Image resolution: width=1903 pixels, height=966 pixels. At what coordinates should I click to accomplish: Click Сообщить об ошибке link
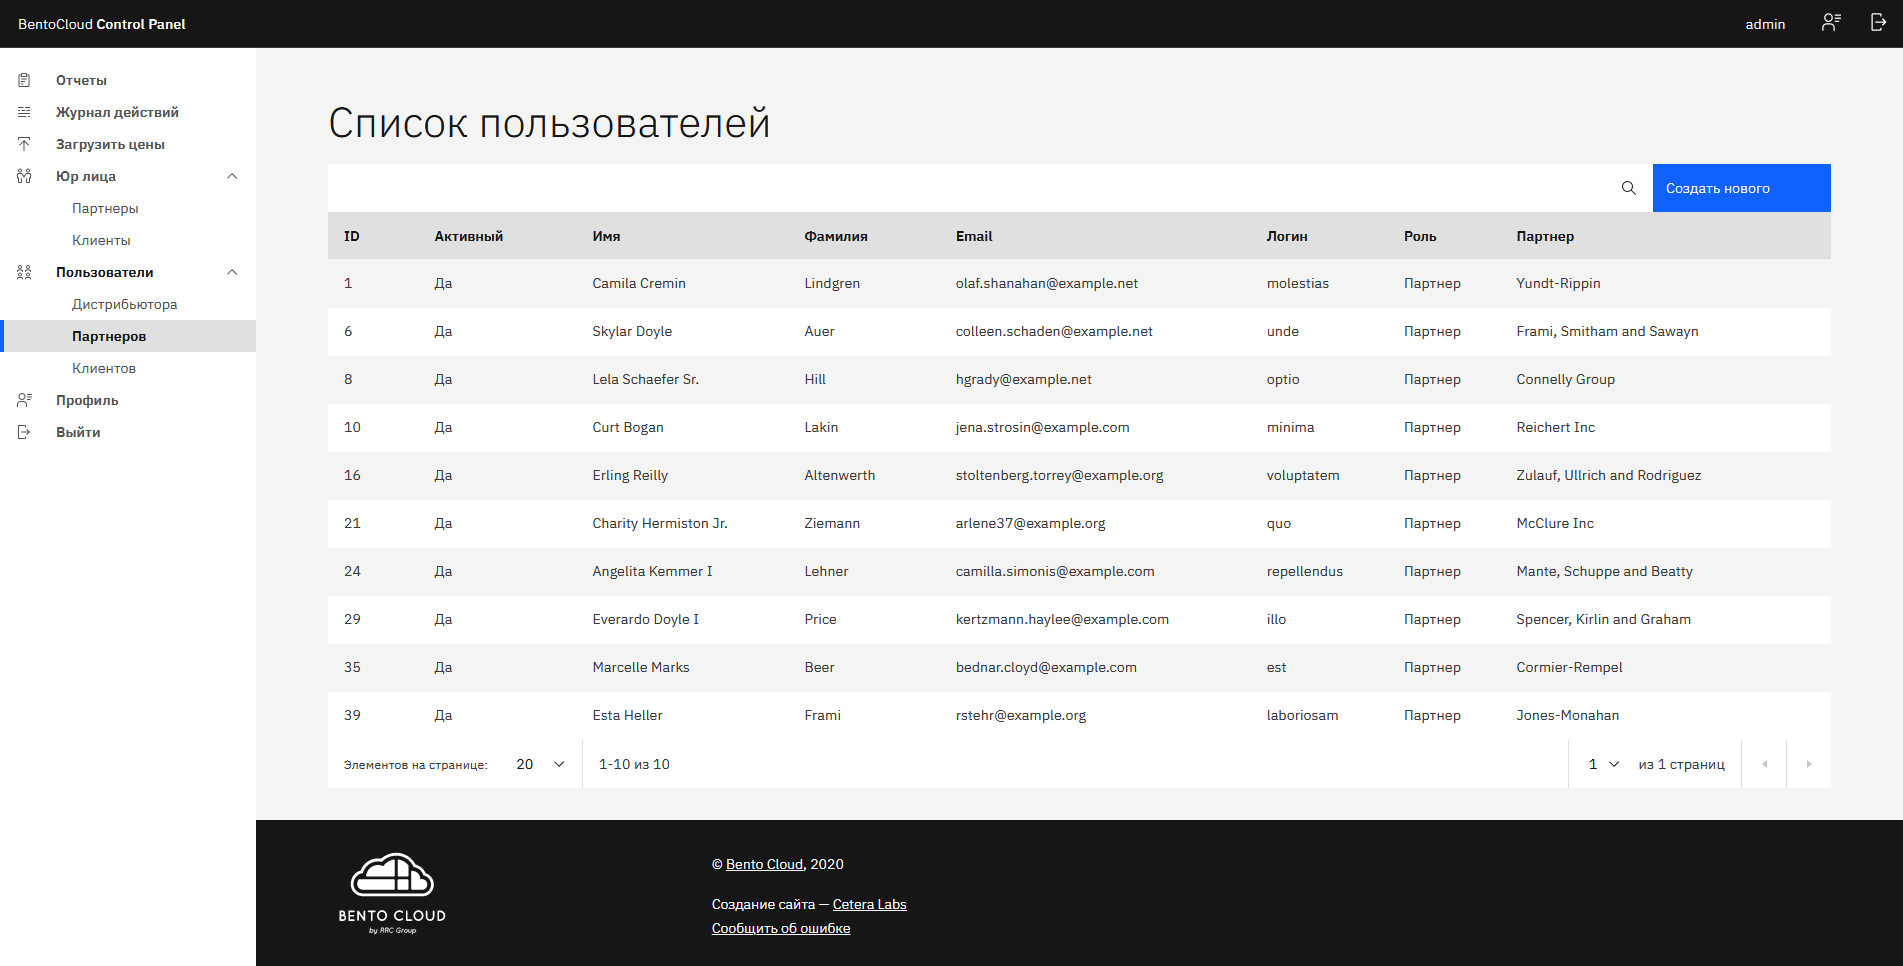[780, 928]
